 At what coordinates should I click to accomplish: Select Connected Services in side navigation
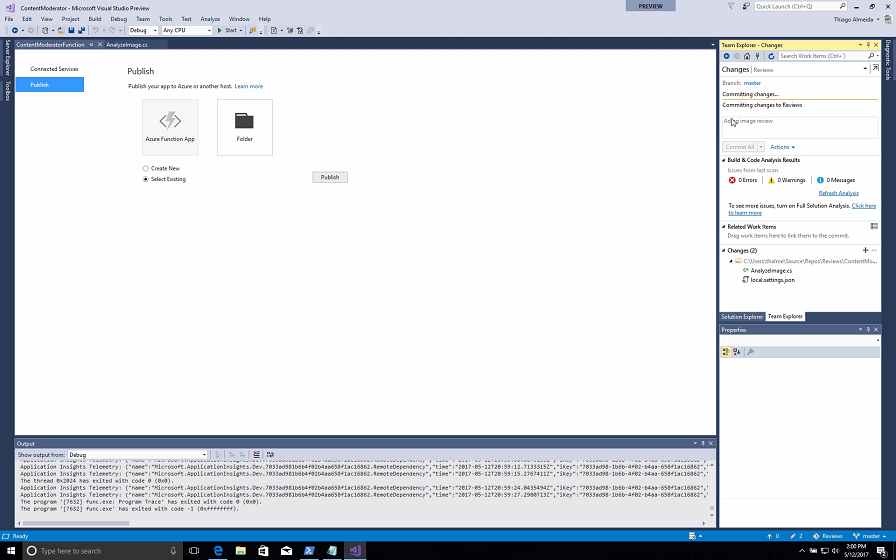54,69
